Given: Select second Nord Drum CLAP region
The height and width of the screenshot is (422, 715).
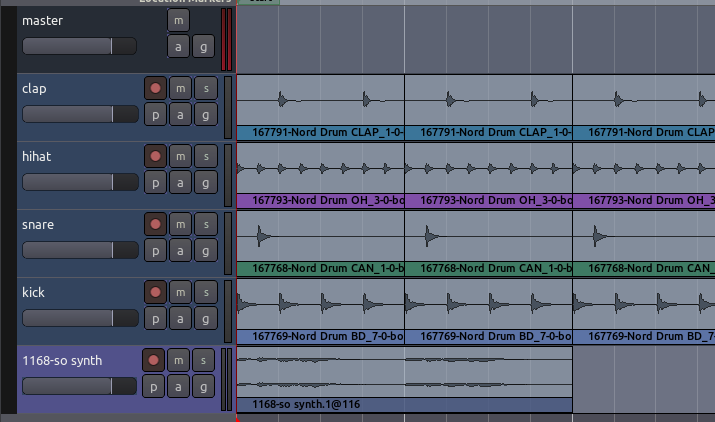Looking at the screenshot, I should (488, 107).
